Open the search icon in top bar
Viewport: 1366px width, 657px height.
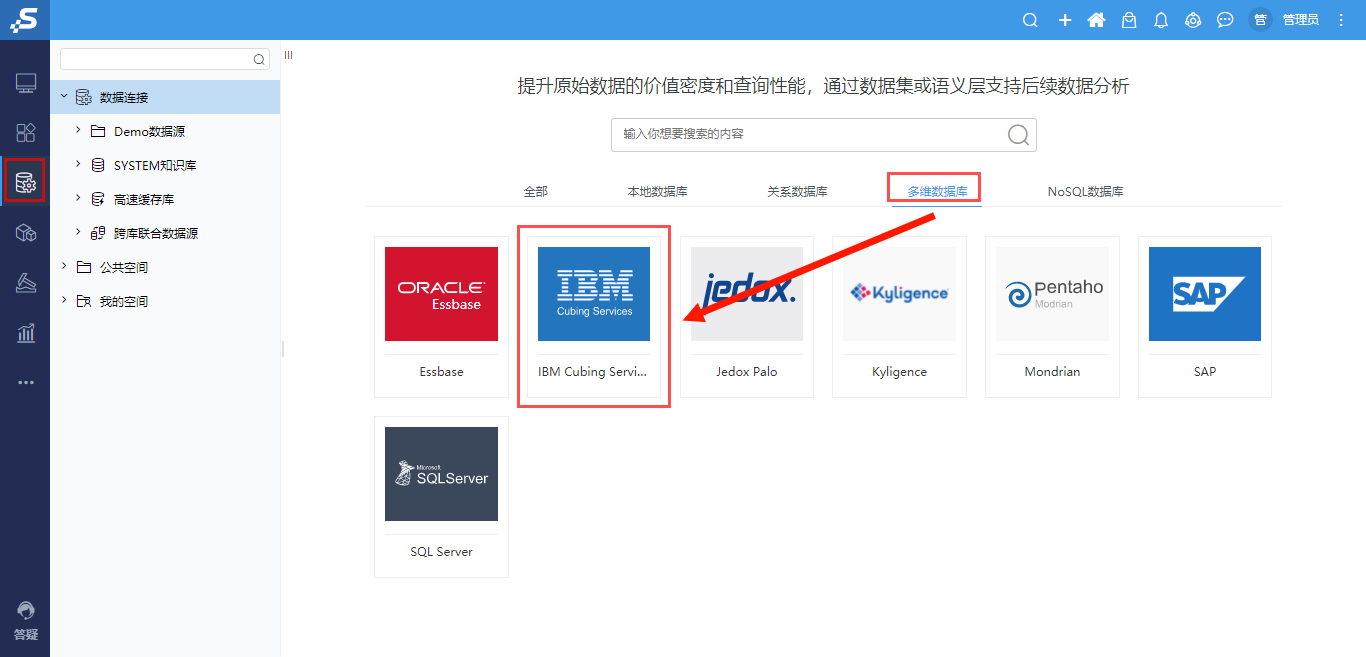[1031, 20]
